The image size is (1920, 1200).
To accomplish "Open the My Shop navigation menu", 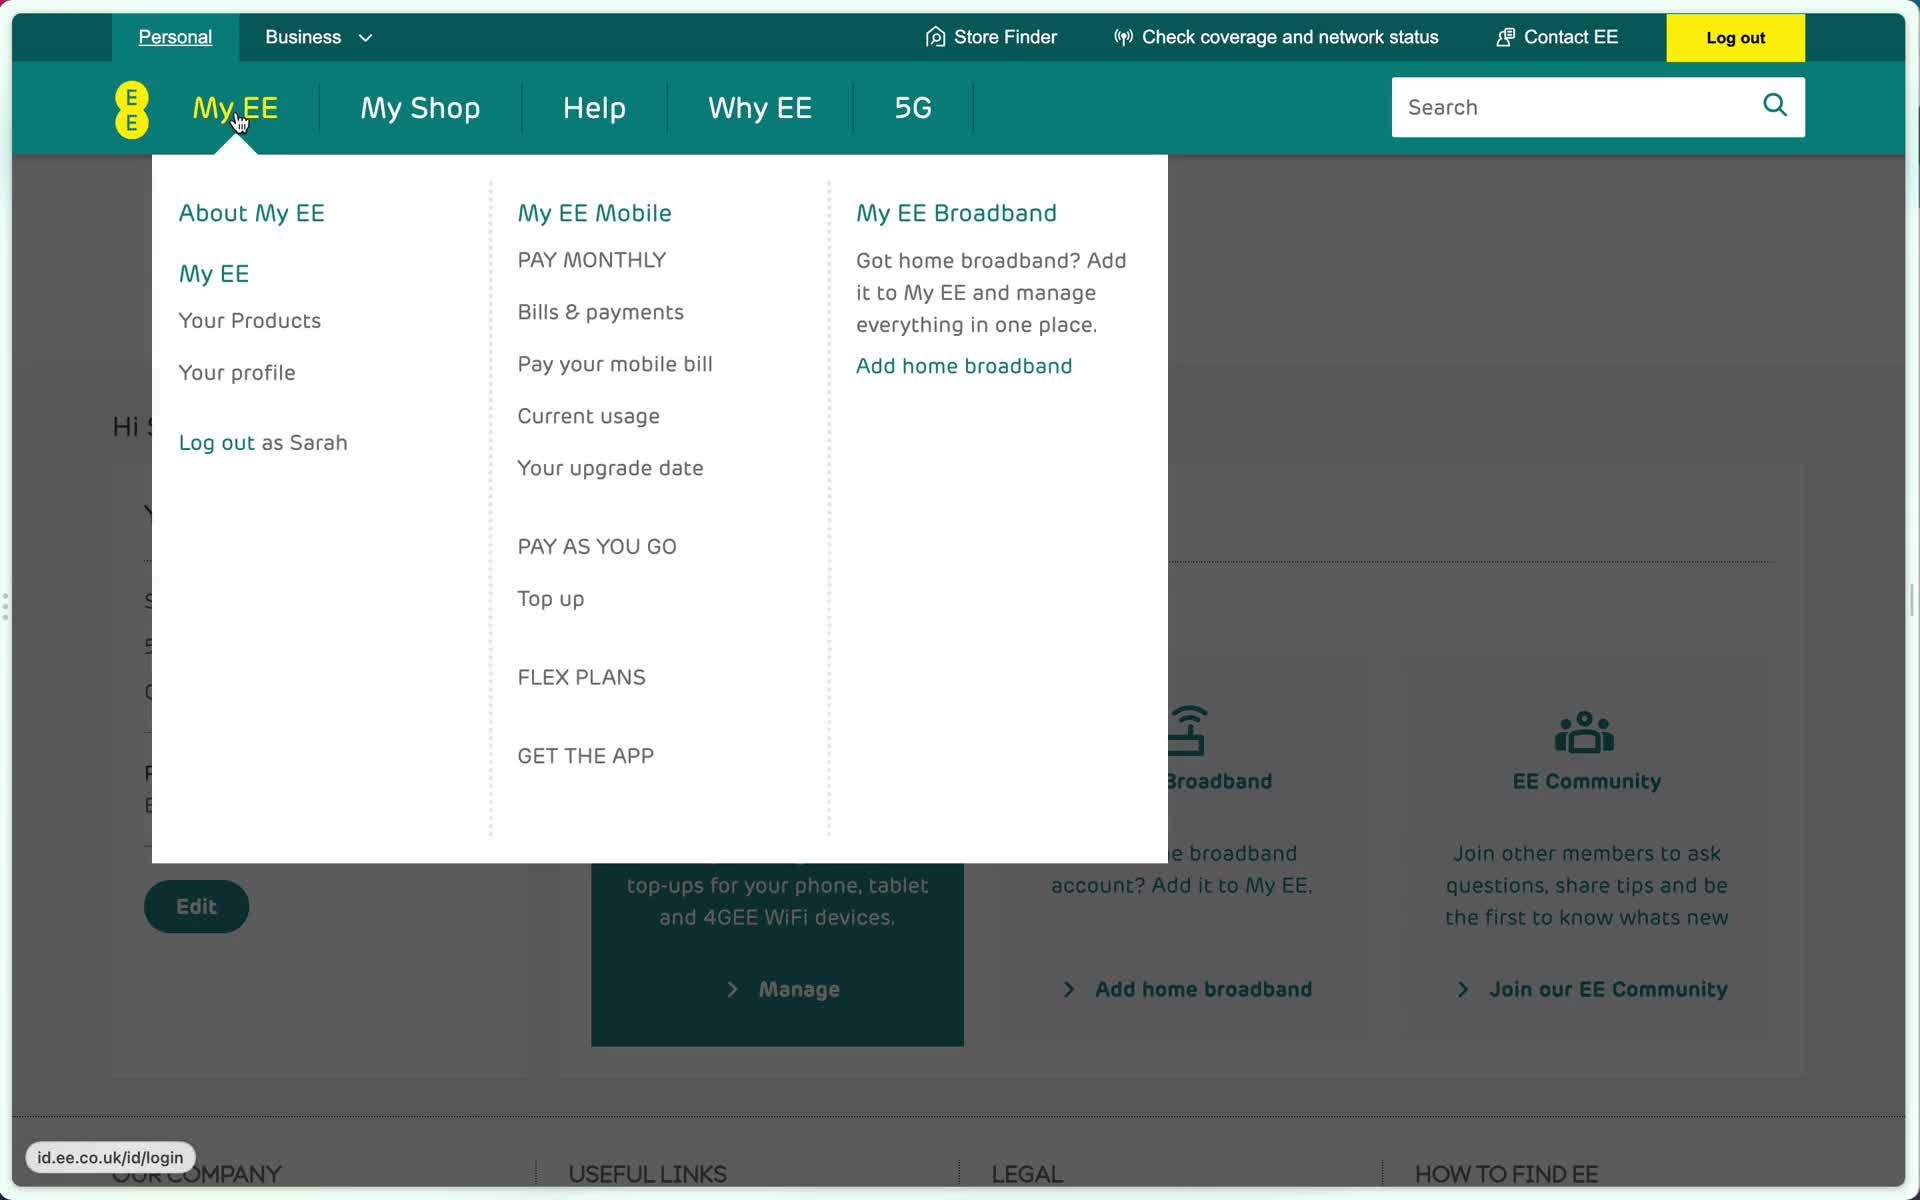I will tap(419, 106).
